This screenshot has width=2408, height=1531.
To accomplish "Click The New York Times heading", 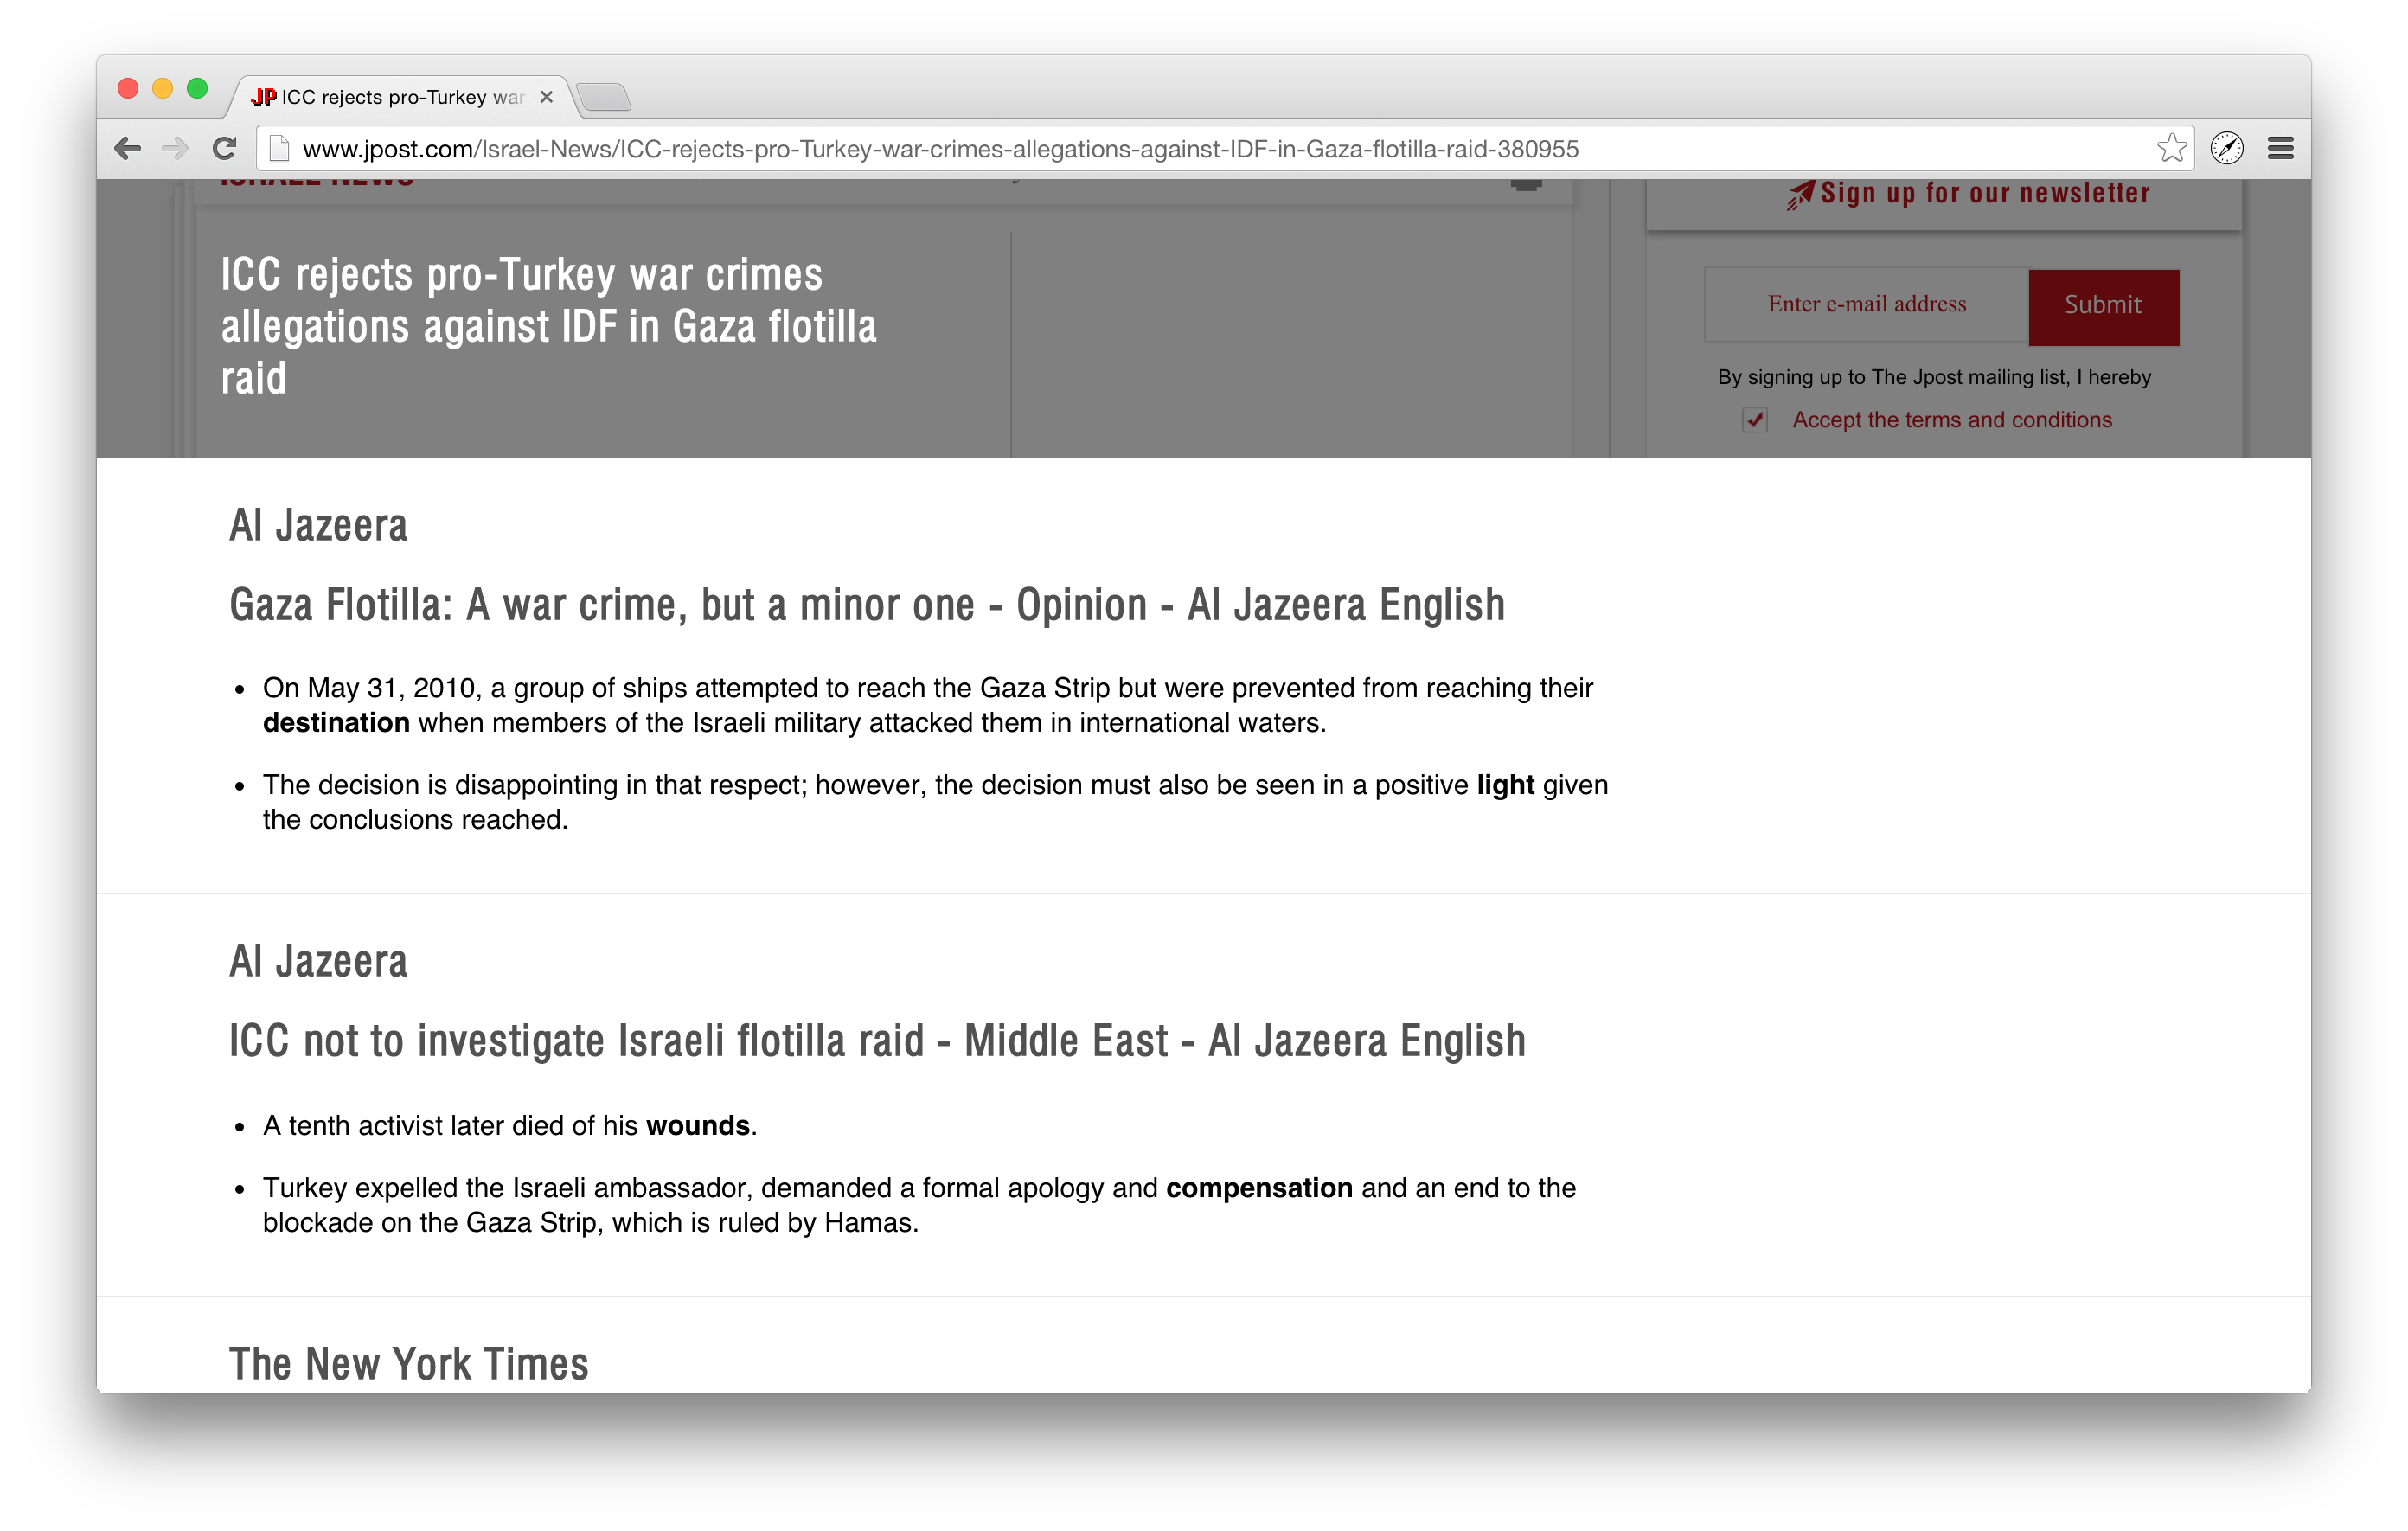I will tap(408, 1364).
